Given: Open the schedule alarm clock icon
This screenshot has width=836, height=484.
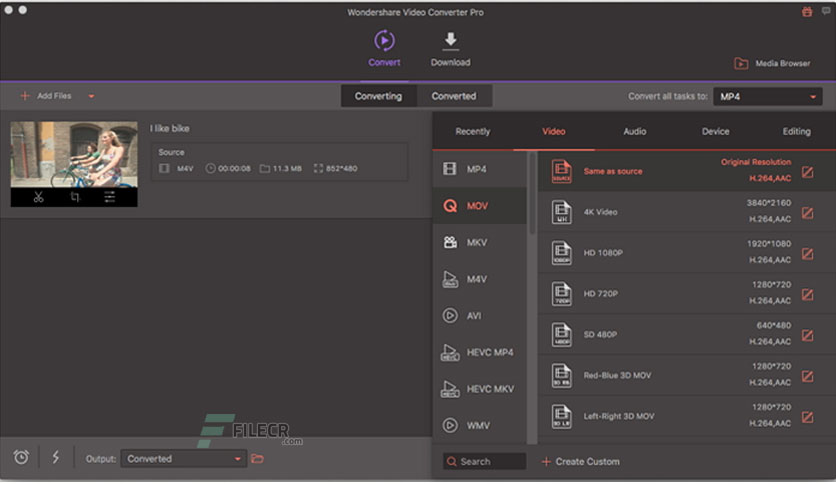Looking at the screenshot, I should click(x=21, y=457).
